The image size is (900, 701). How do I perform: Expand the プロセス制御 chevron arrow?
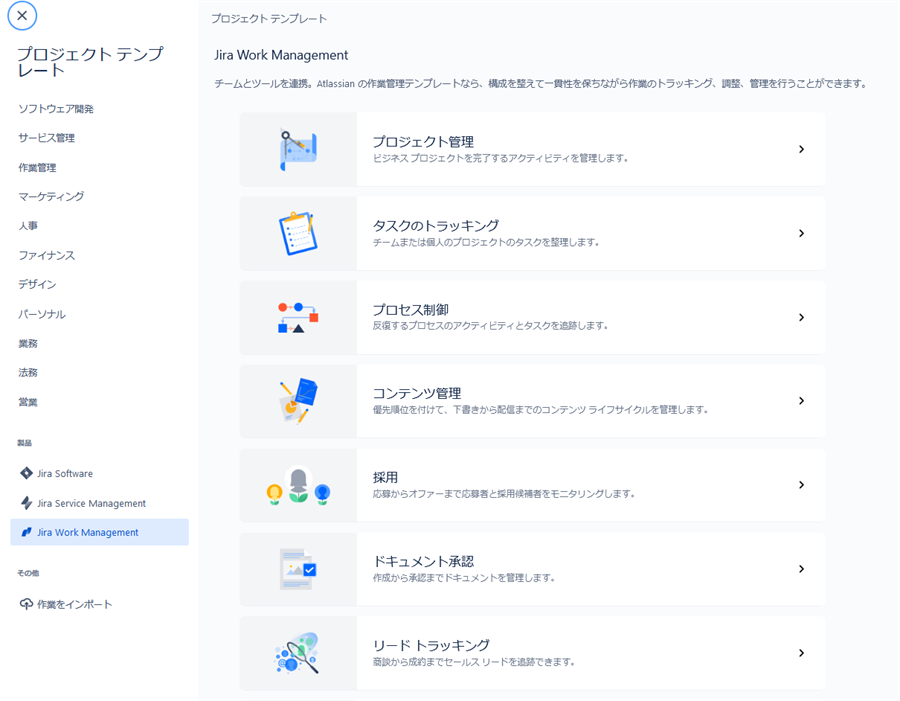[x=801, y=317]
